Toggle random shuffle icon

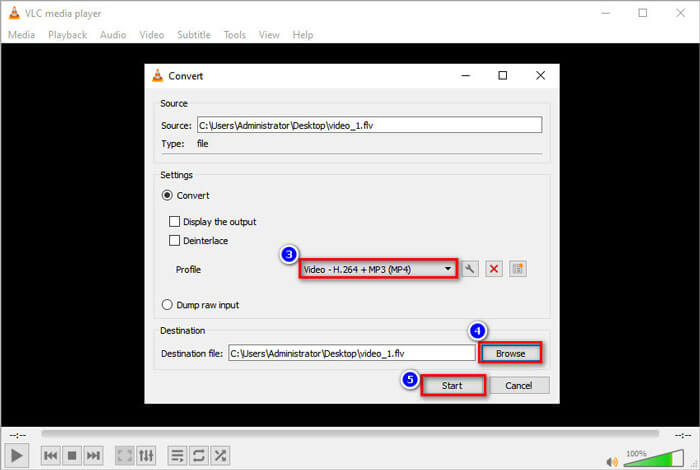click(x=220, y=456)
